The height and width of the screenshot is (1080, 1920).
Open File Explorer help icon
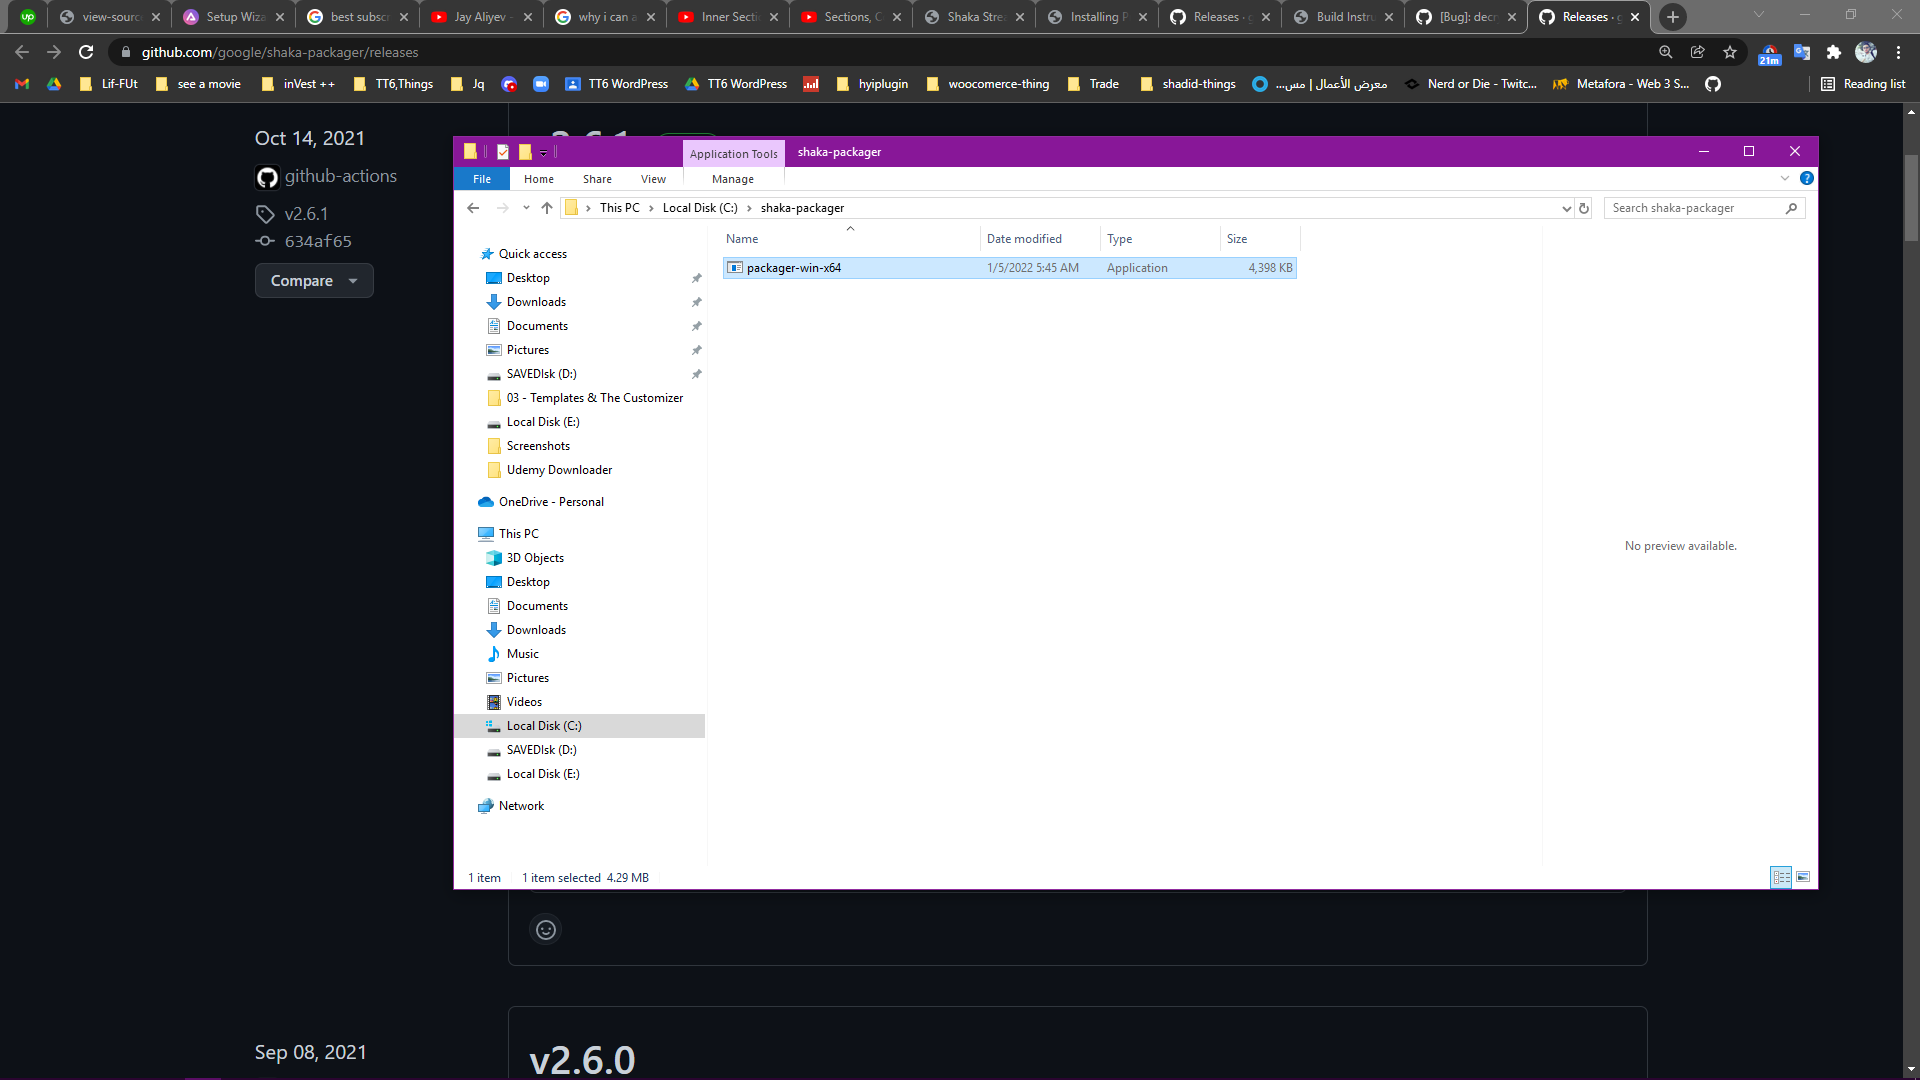coord(1806,178)
